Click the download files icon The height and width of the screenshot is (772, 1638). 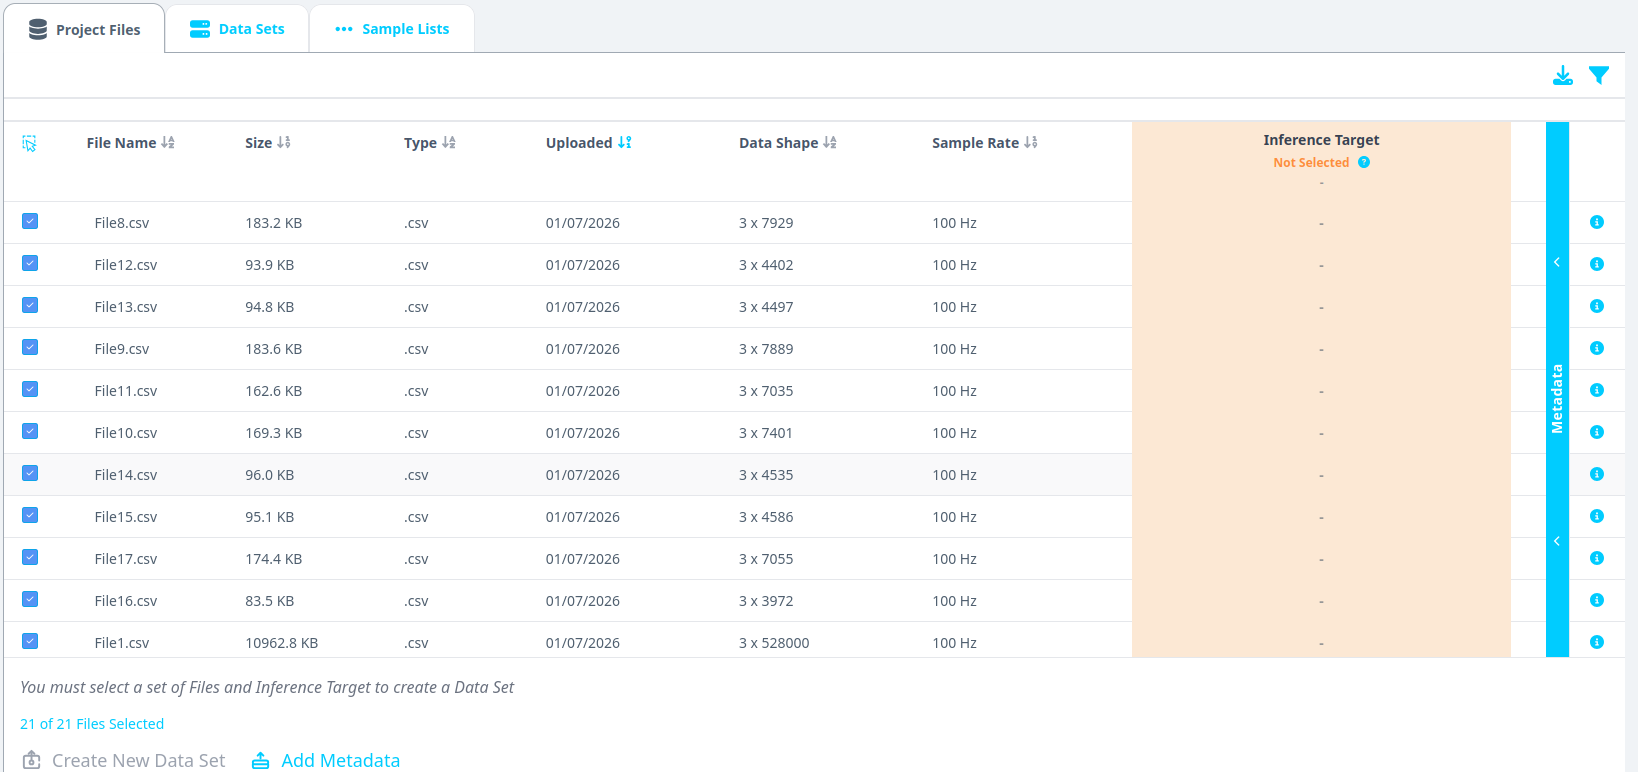(x=1562, y=76)
